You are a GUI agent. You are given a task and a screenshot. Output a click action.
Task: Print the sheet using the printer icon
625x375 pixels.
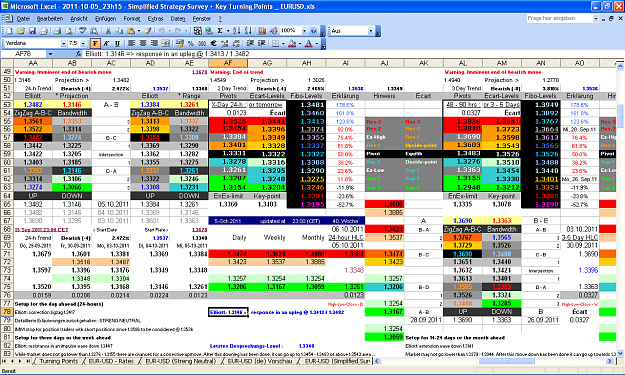[57, 31]
